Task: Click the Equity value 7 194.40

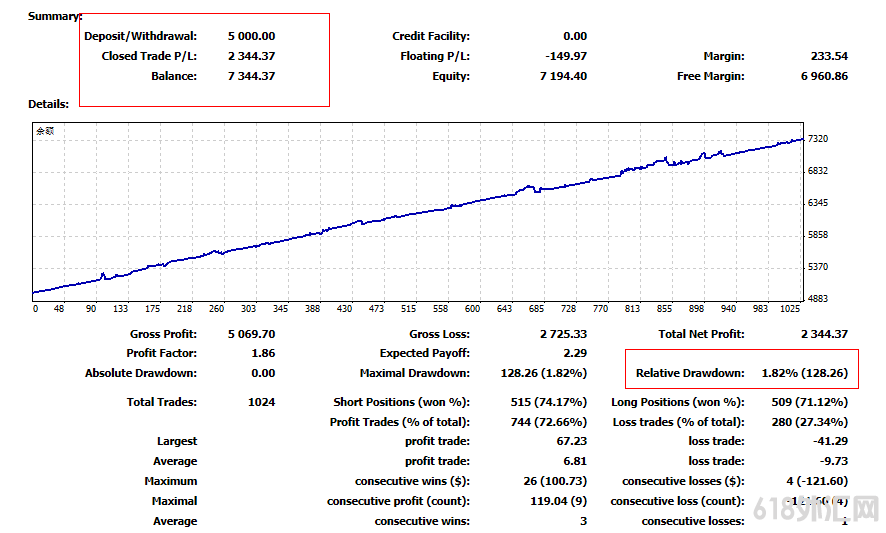Action: pyautogui.click(x=563, y=76)
